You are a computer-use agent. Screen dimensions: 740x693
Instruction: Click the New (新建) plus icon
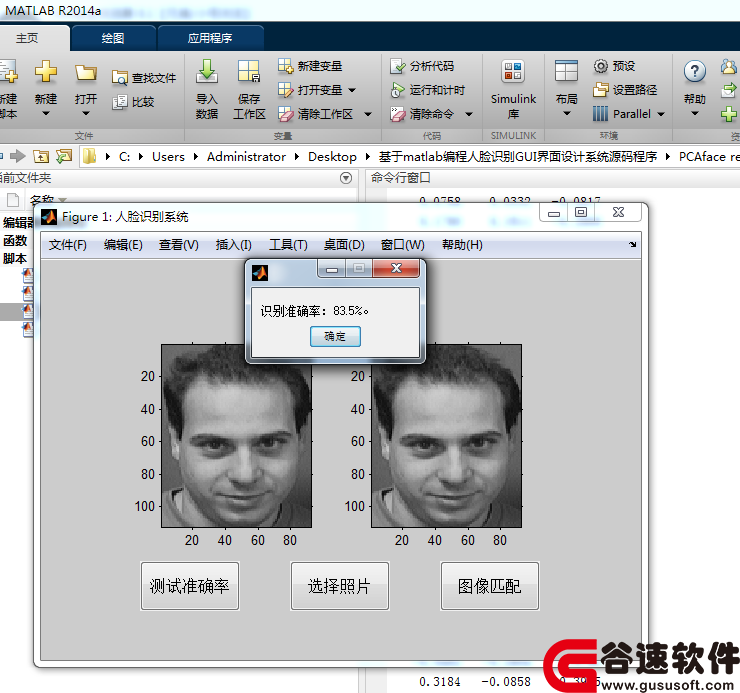(x=46, y=71)
